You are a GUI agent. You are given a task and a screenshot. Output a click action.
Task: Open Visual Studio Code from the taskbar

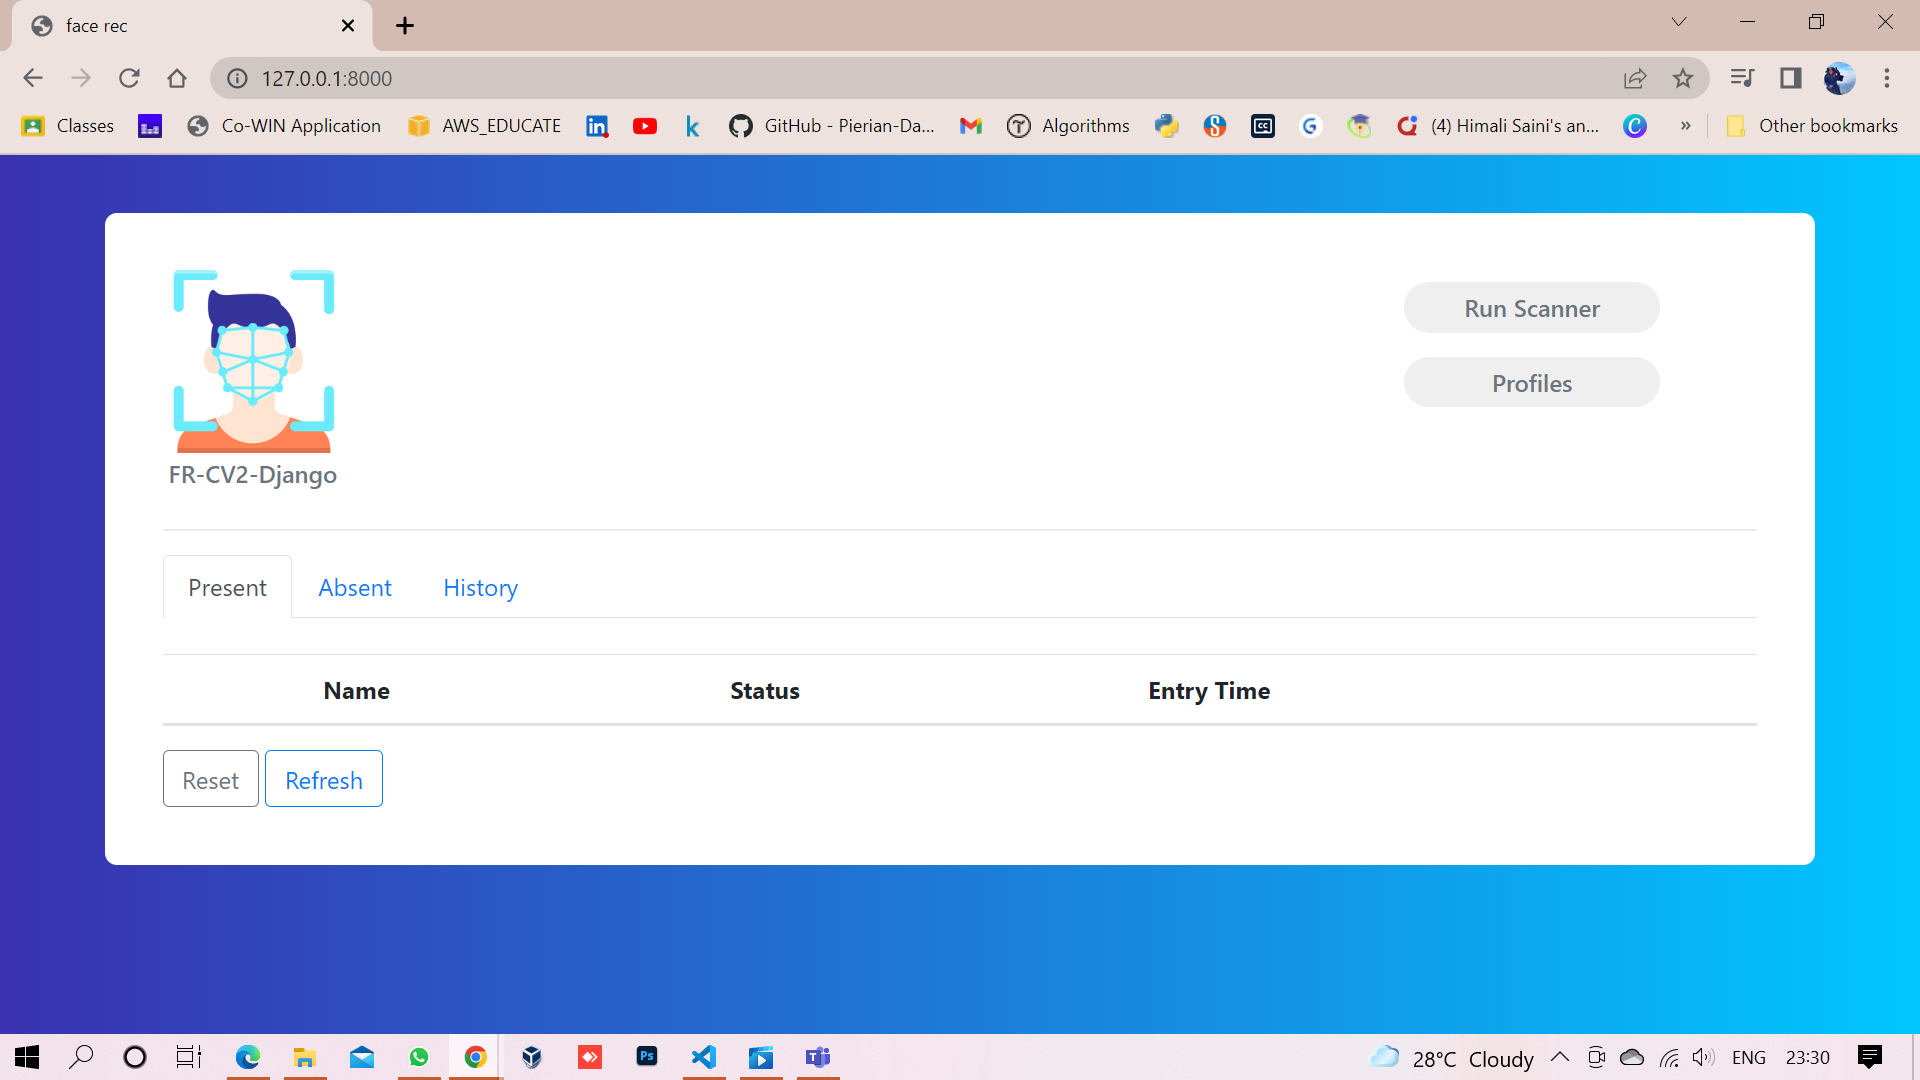pyautogui.click(x=705, y=1057)
